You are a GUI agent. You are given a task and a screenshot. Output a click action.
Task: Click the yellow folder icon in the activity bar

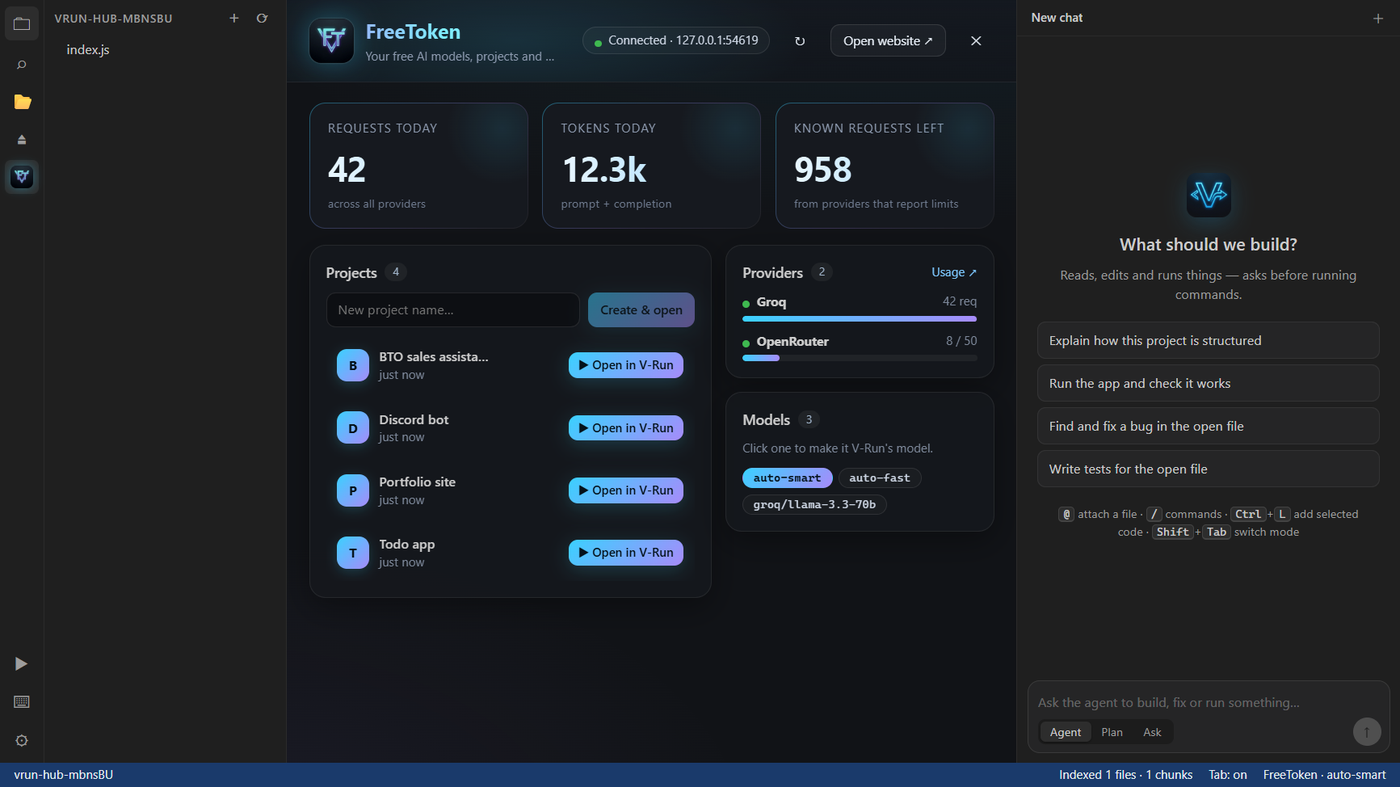pos(22,102)
